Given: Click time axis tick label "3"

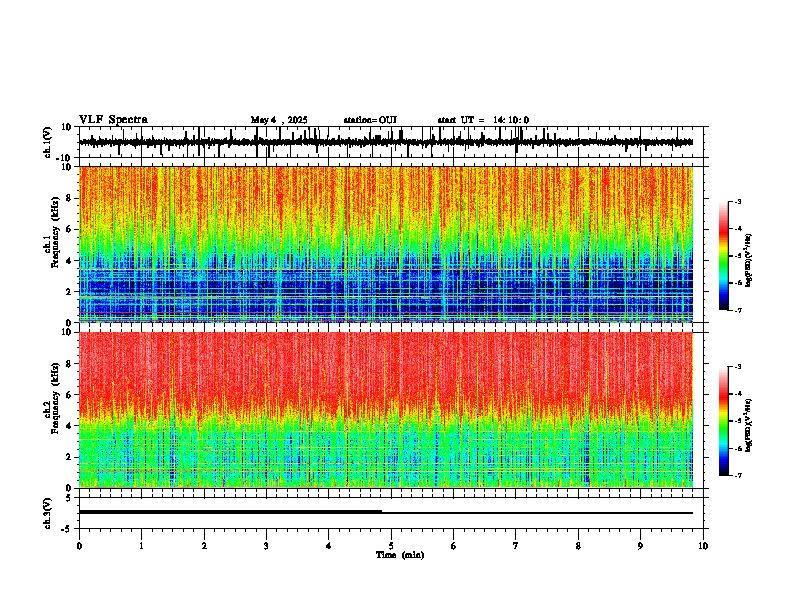Looking at the screenshot, I should point(266,546).
